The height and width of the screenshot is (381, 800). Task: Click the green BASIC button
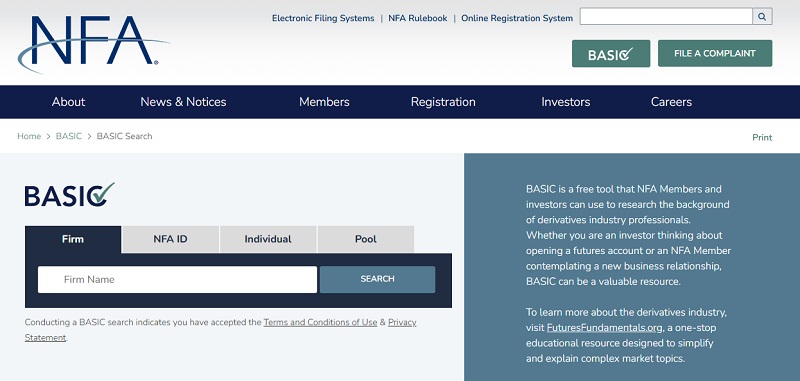[611, 54]
